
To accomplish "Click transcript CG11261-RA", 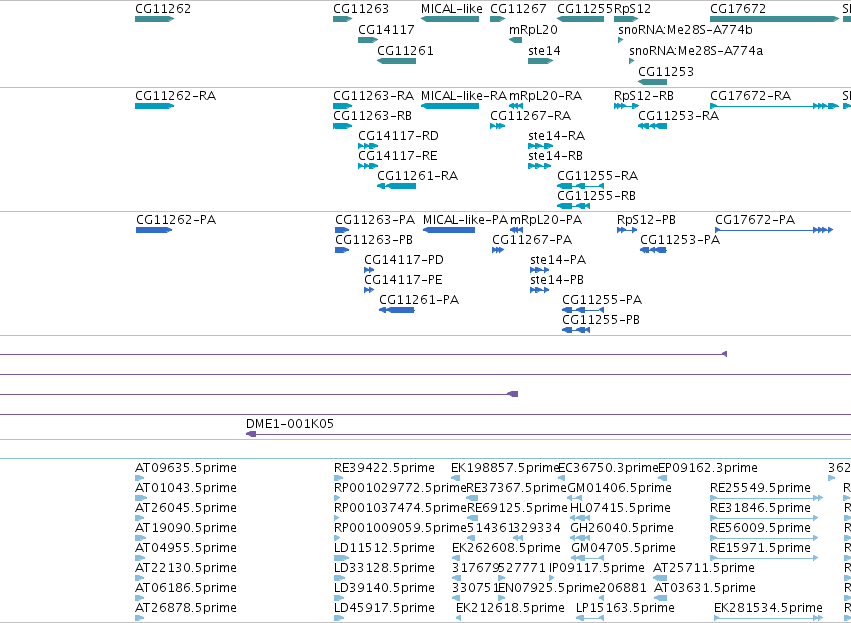I will click(397, 186).
